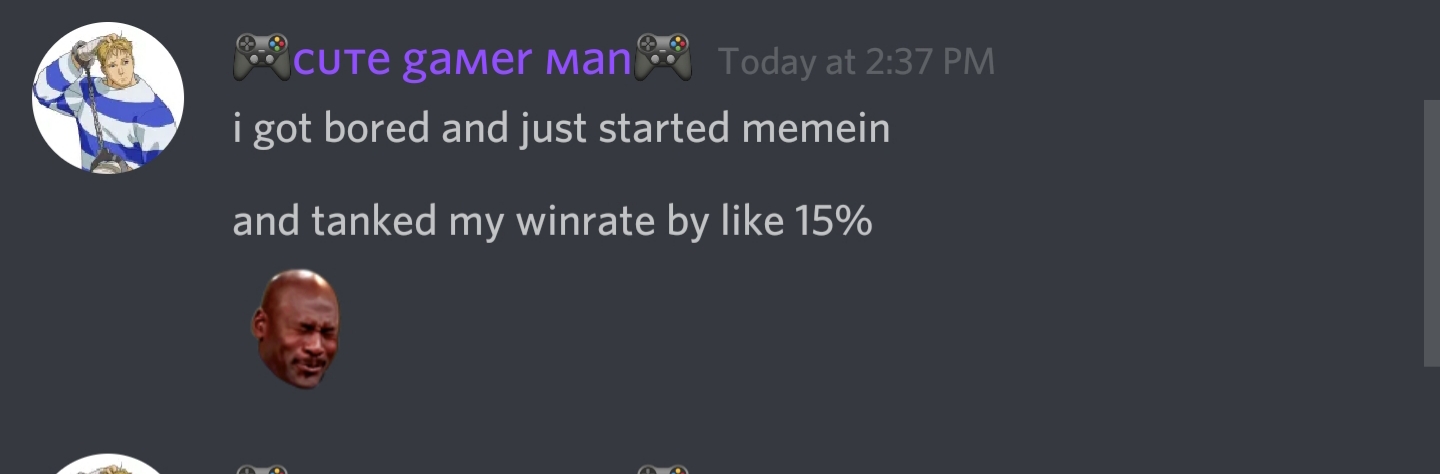Click the chat scrollbar thumb

coord(1431,233)
